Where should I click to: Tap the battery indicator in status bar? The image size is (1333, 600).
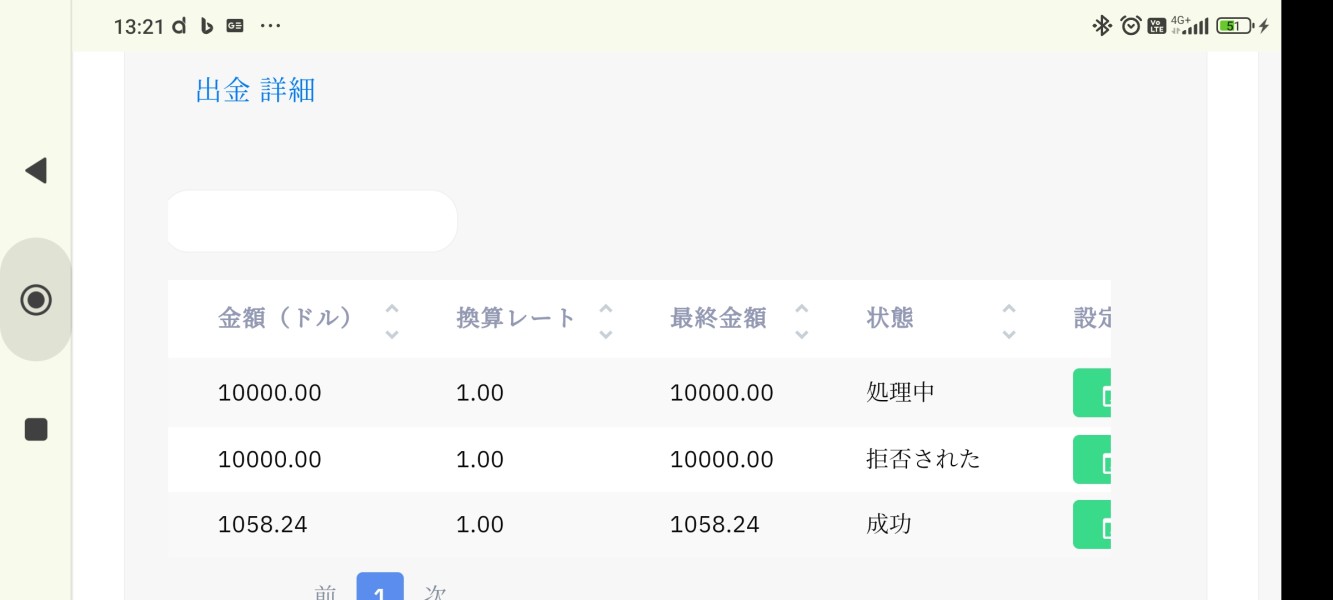(x=1229, y=26)
